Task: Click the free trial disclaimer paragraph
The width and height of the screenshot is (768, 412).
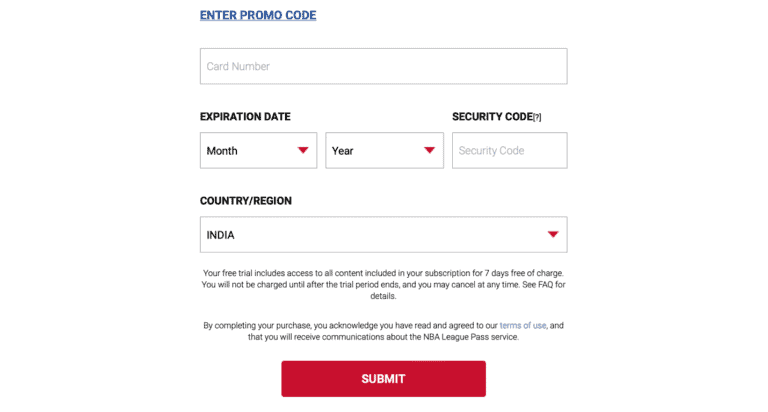Action: [x=383, y=284]
